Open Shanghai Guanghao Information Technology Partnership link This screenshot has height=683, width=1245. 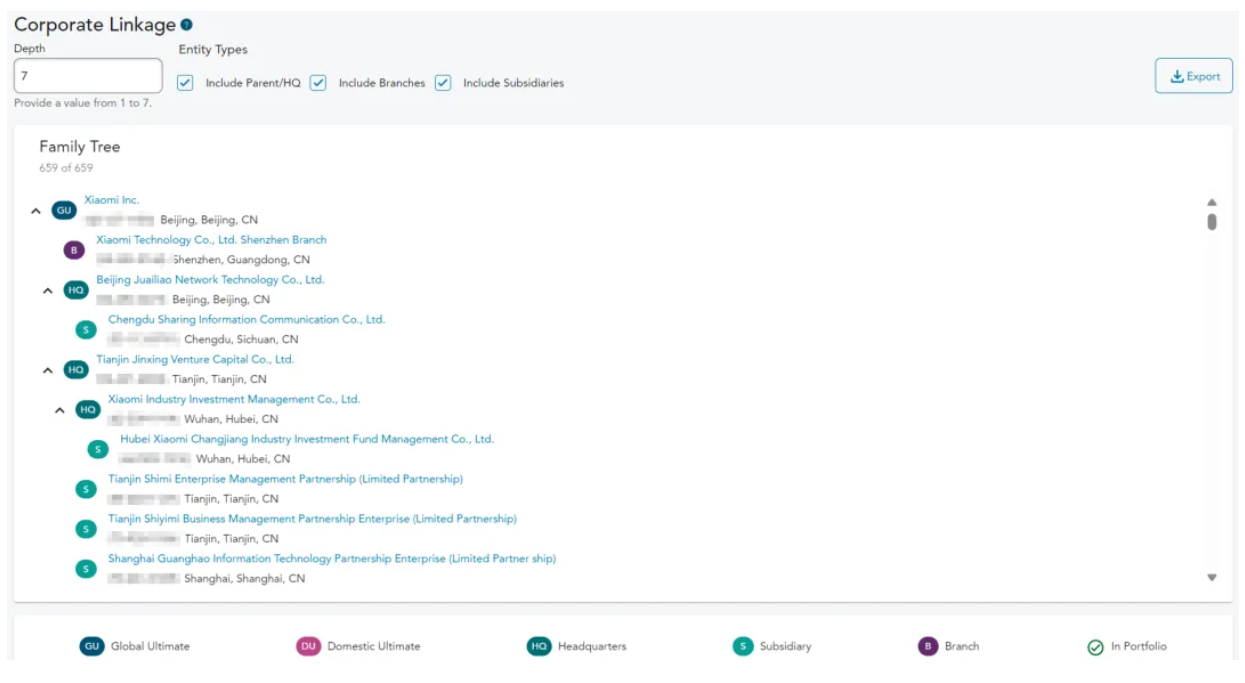click(x=332, y=559)
